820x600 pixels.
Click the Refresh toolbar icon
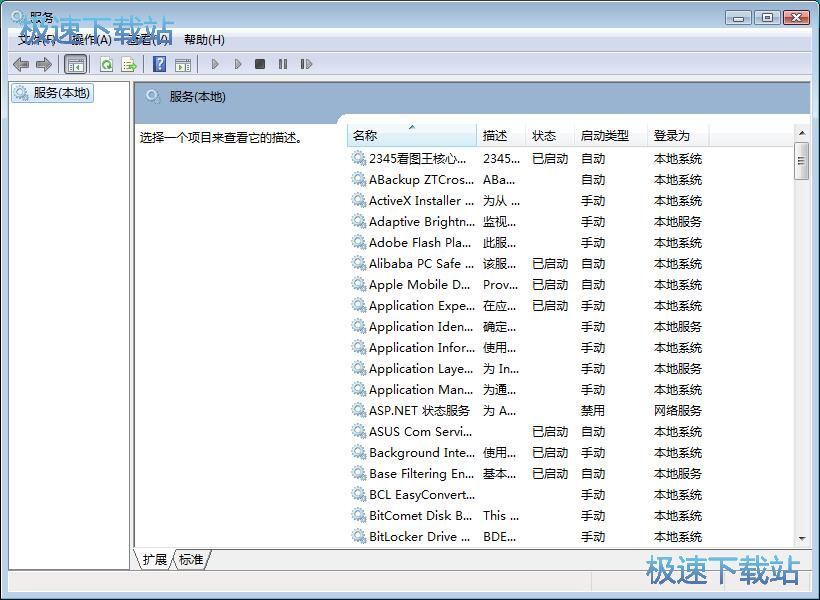[x=107, y=64]
